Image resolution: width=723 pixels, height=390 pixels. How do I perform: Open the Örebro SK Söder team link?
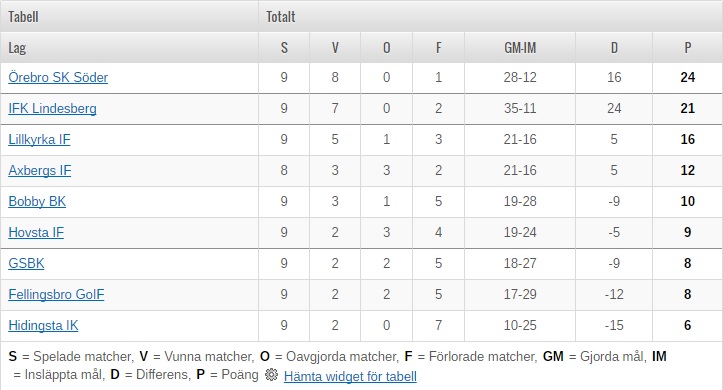click(x=58, y=77)
